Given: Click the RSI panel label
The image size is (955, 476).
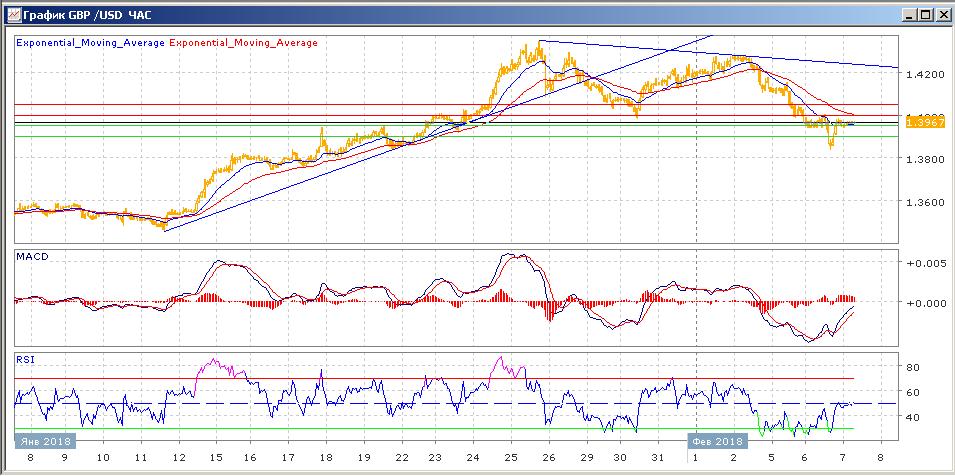Looking at the screenshot, I should (x=26, y=360).
